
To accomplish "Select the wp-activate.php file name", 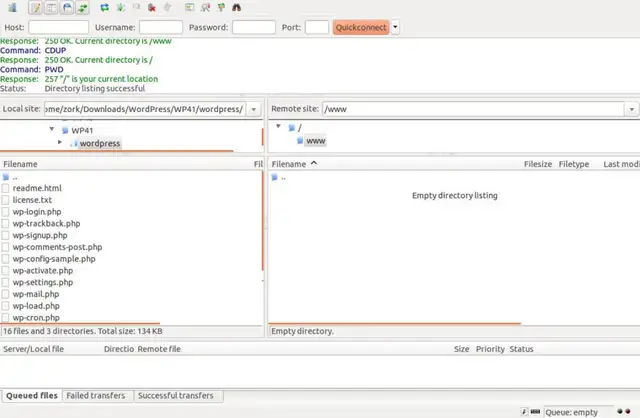I will 43,271.
